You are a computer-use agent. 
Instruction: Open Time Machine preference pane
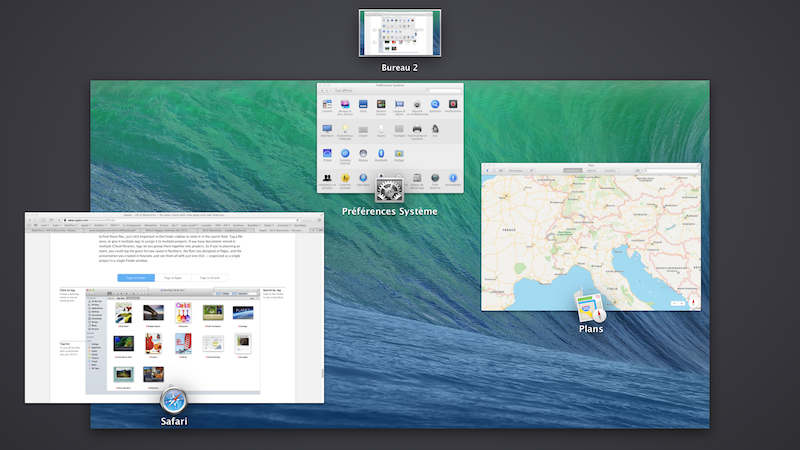[435, 181]
